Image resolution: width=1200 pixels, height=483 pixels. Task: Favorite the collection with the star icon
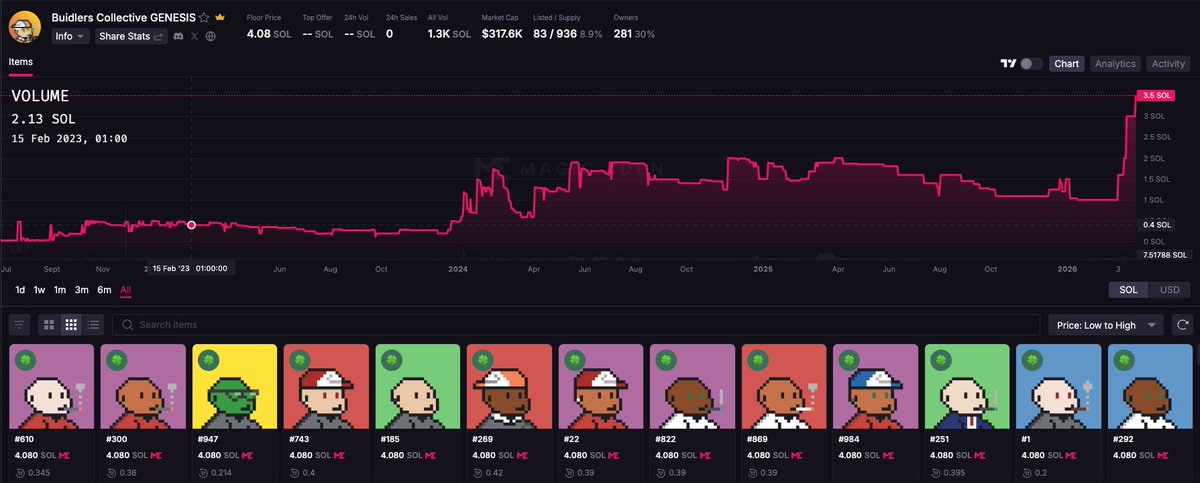204,18
